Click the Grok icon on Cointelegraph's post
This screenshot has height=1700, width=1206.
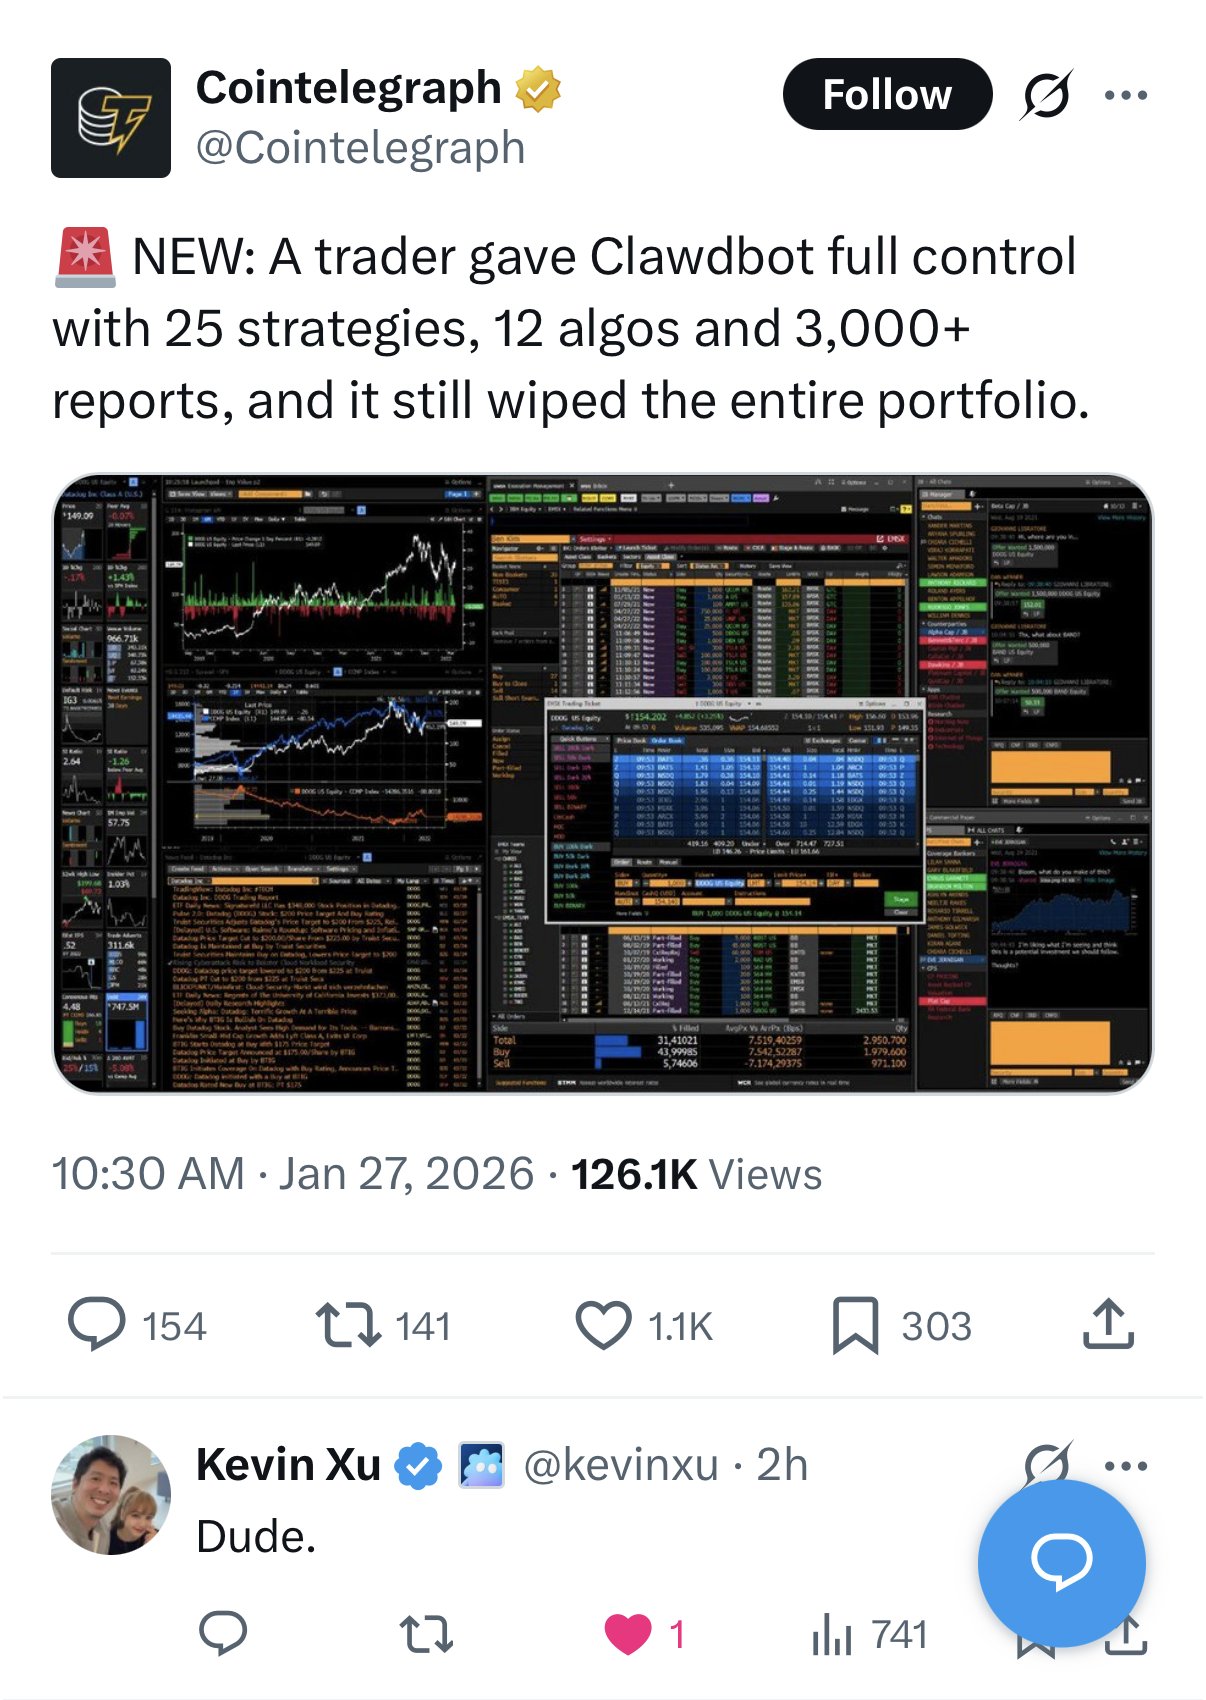pyautogui.click(x=1046, y=95)
